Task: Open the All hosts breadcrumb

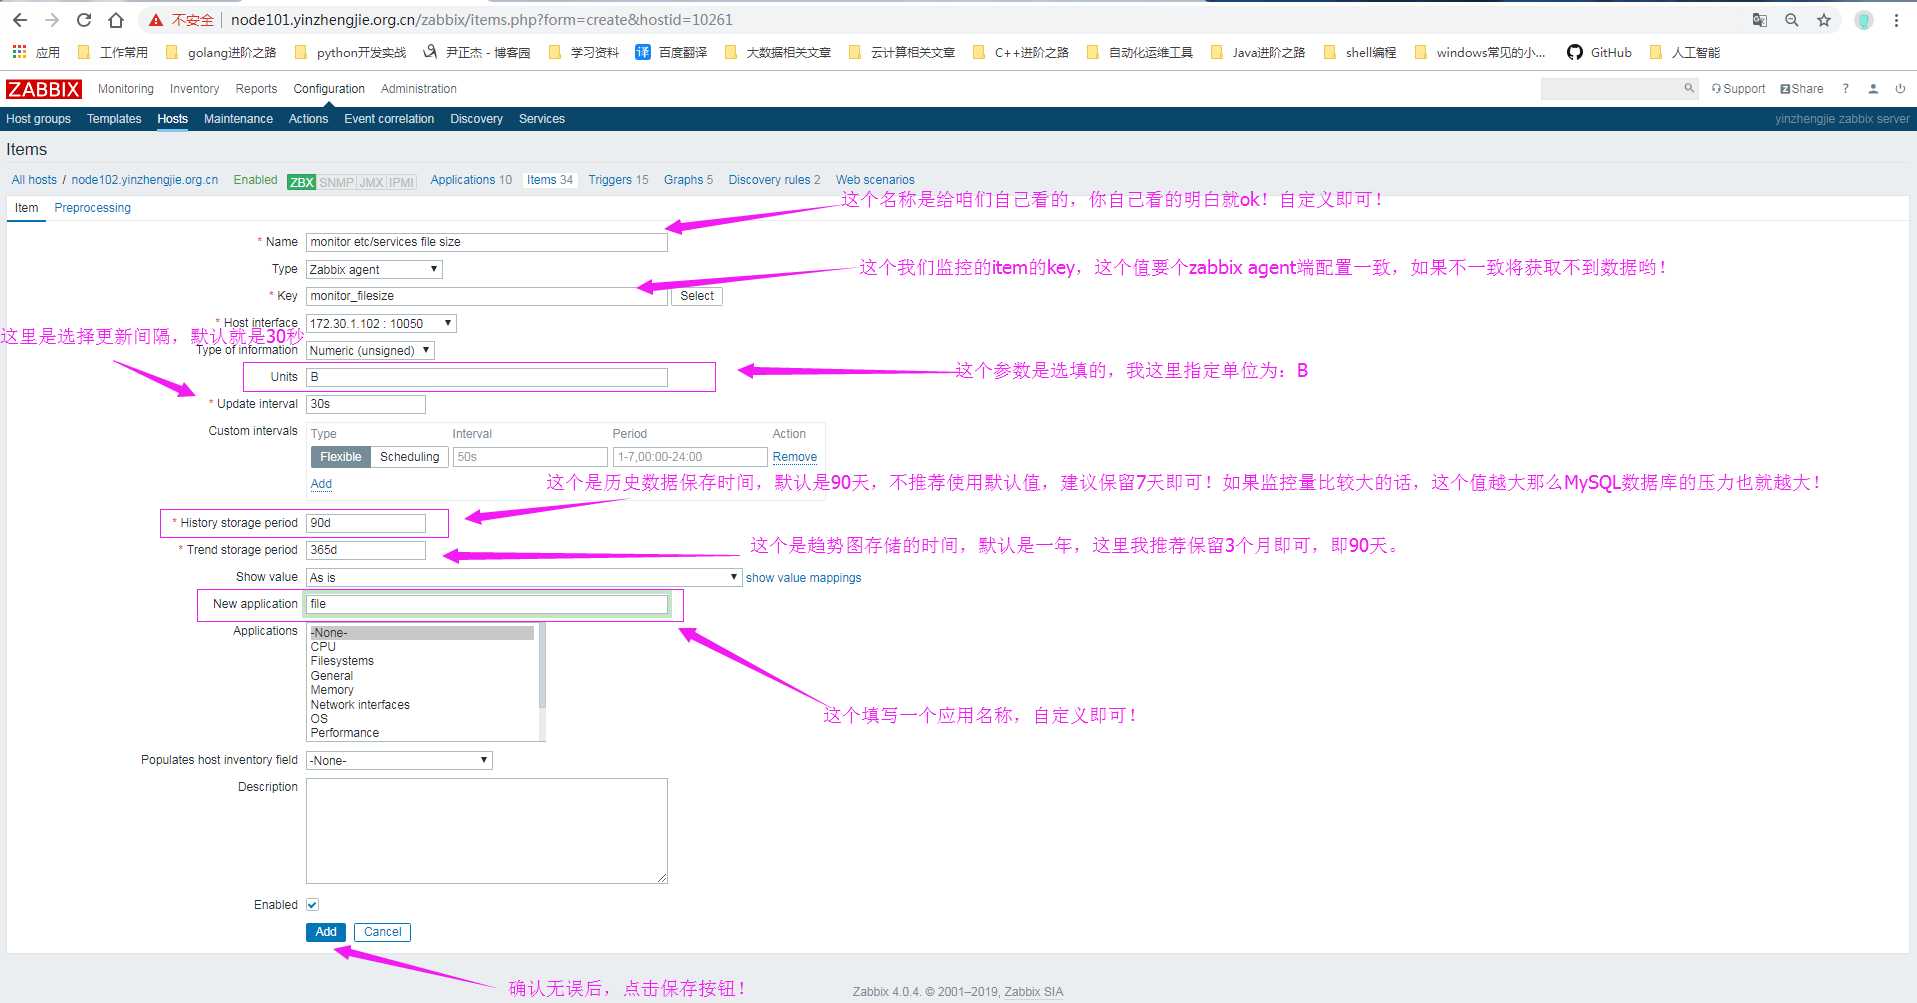Action: pyautogui.click(x=34, y=180)
